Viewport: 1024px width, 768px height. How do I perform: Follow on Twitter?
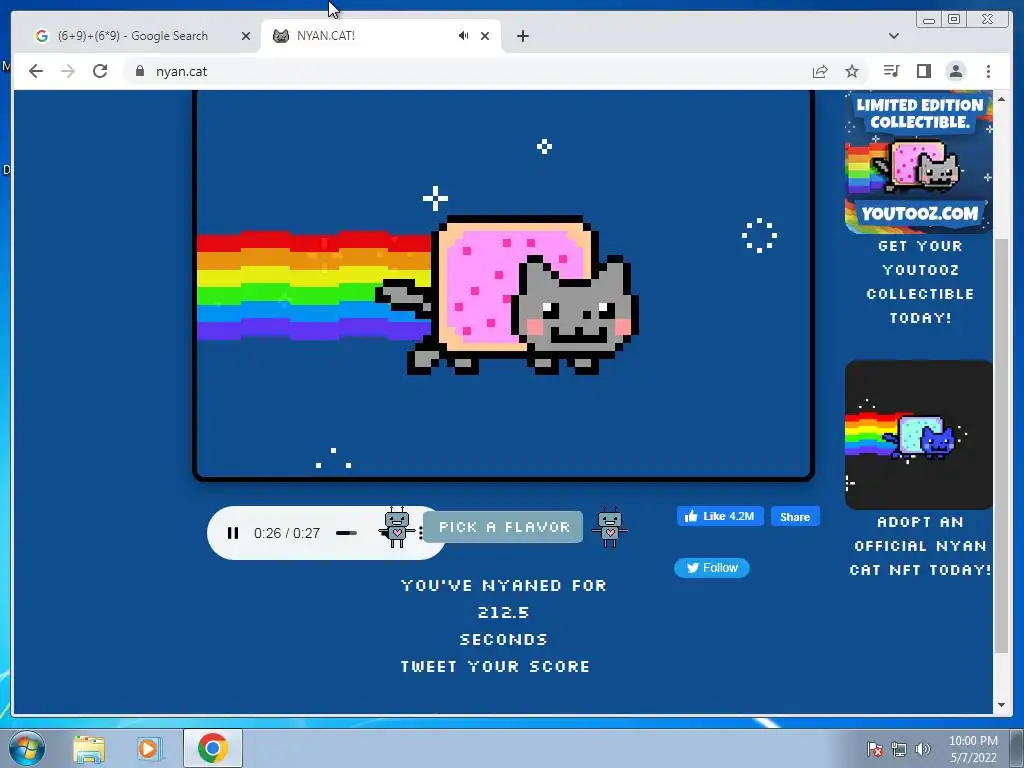coord(712,568)
